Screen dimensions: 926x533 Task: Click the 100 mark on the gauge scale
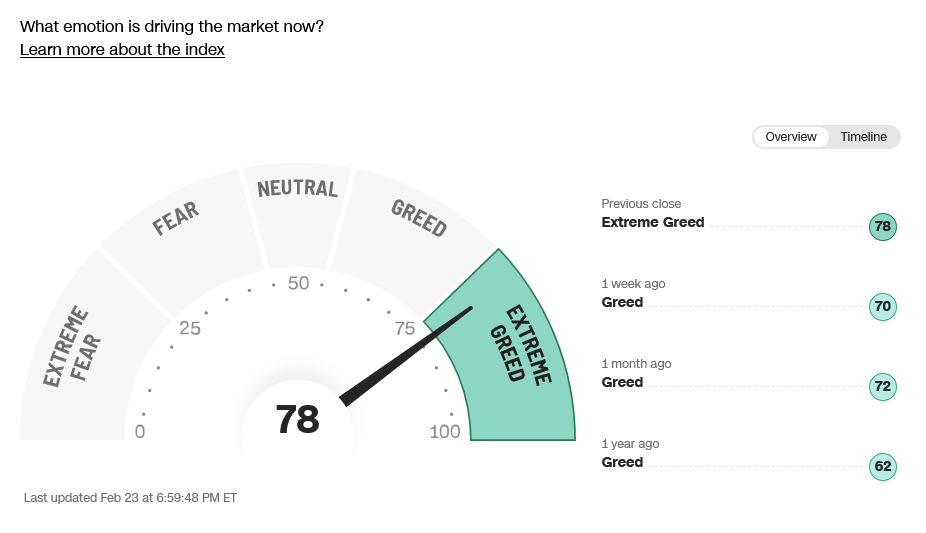coord(445,432)
